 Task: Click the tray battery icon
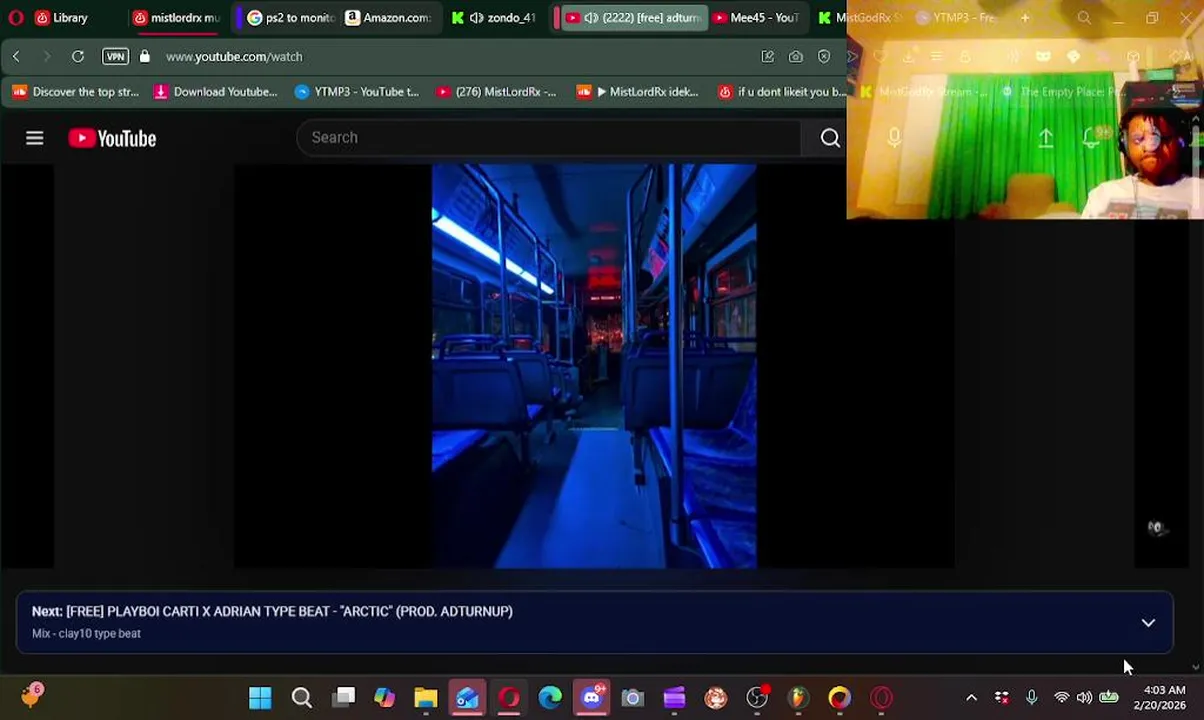click(1109, 698)
